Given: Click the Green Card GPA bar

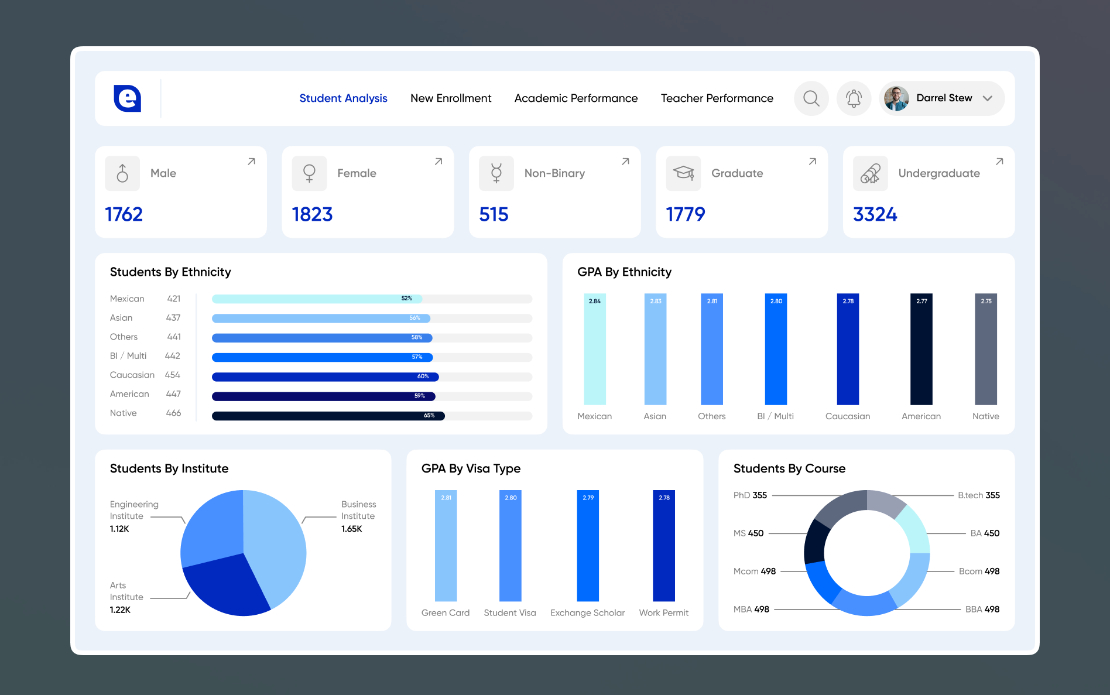Looking at the screenshot, I should pos(446,546).
